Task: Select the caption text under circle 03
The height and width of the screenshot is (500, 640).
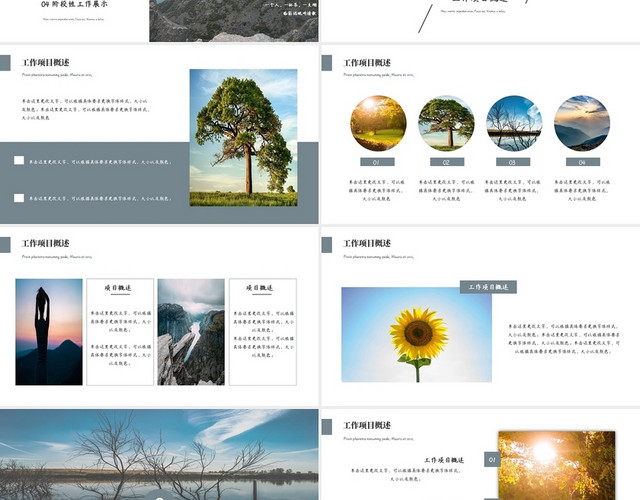Action: pyautogui.click(x=512, y=190)
